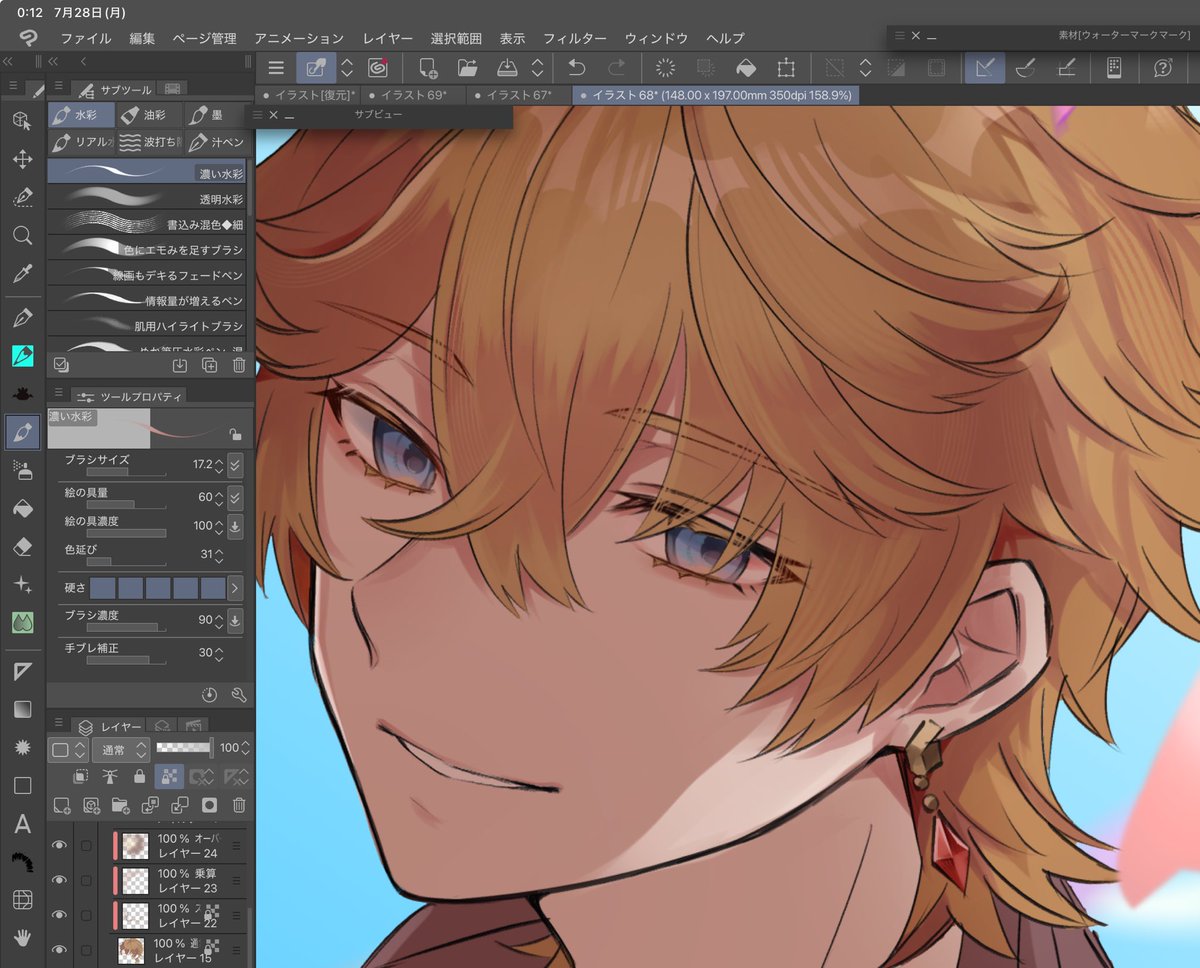Select the Hand pan tool
The width and height of the screenshot is (1200, 968).
22,938
